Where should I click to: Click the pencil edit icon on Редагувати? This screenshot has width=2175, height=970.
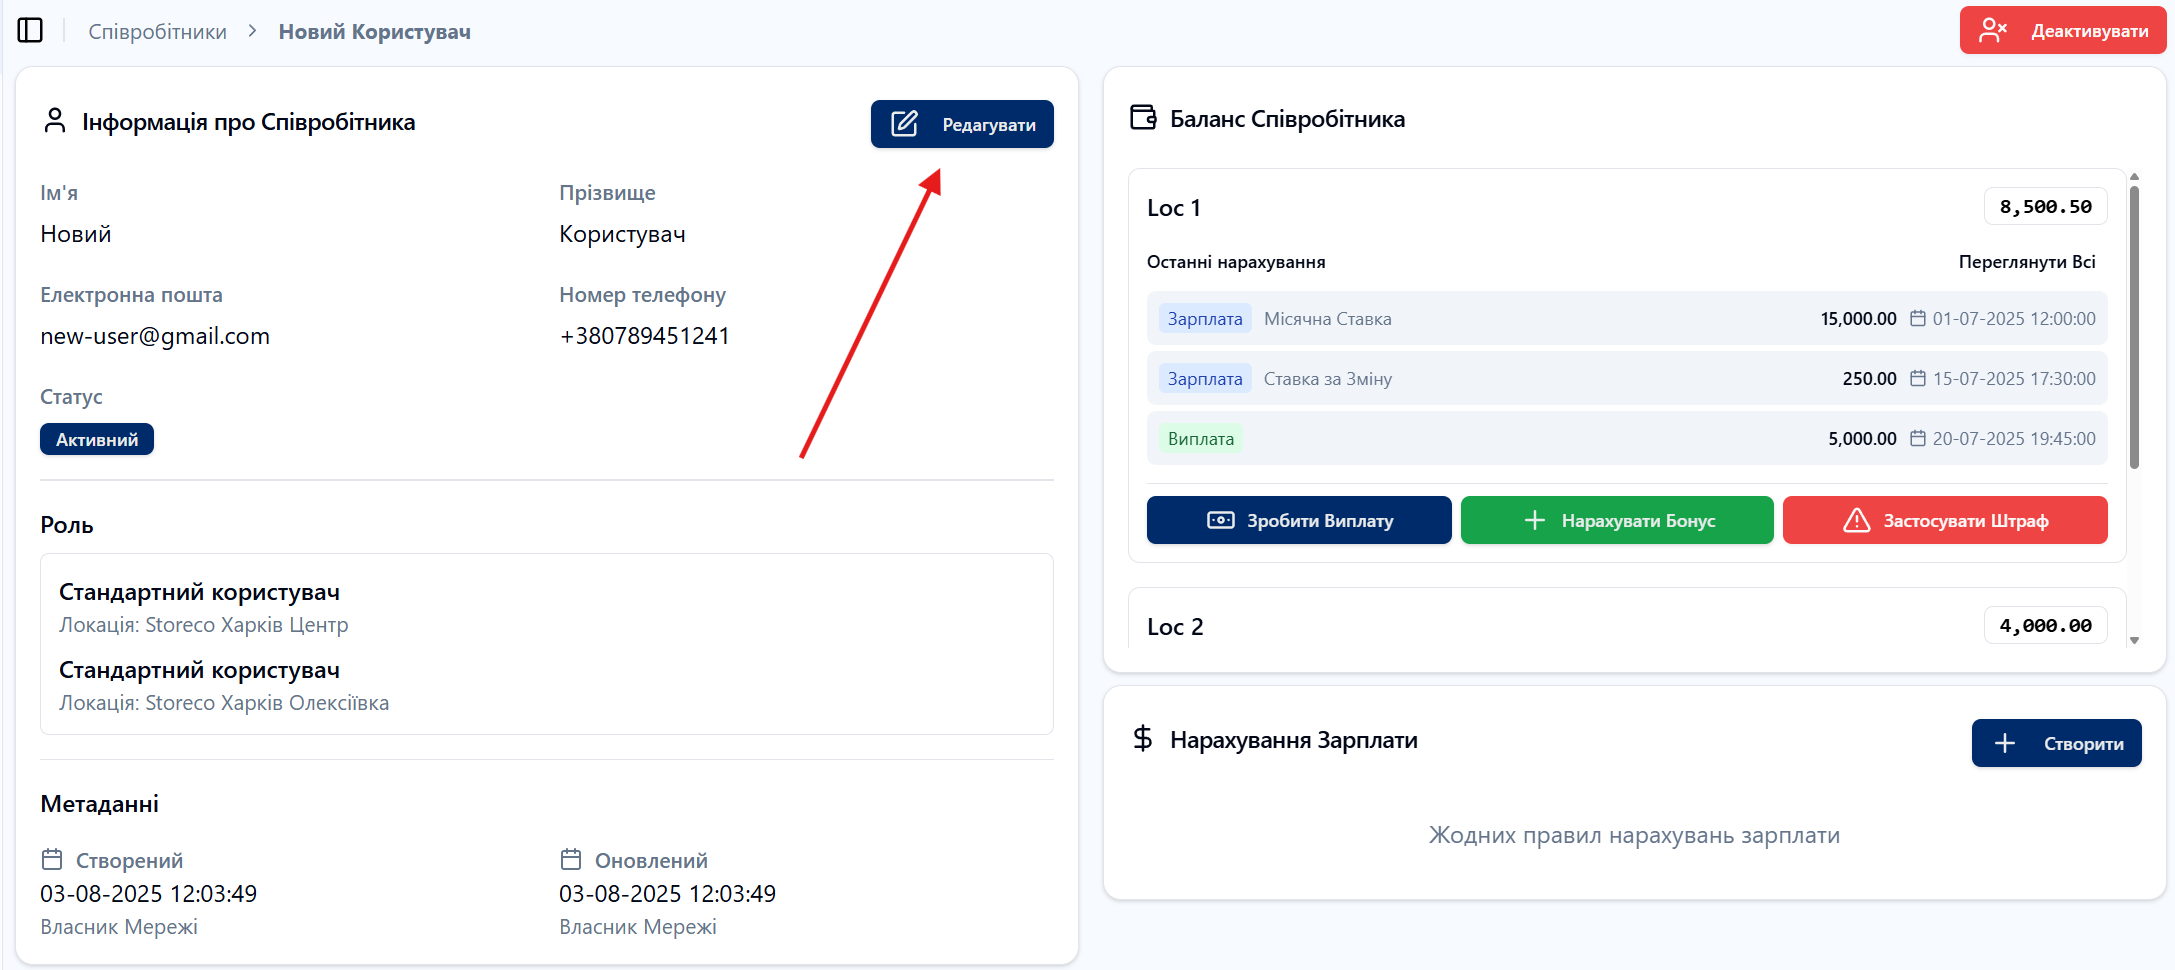904,124
